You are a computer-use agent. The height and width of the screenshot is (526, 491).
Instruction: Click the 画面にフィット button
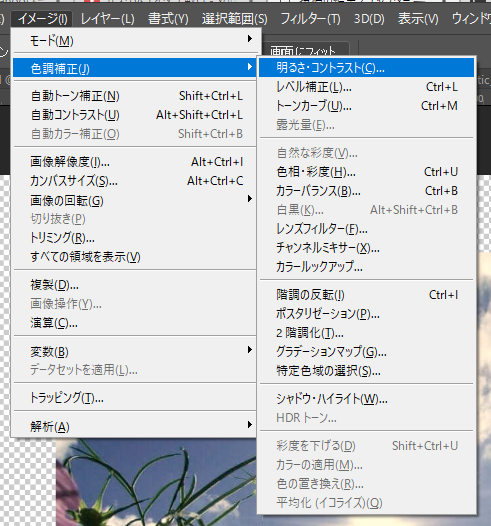[x=303, y=51]
